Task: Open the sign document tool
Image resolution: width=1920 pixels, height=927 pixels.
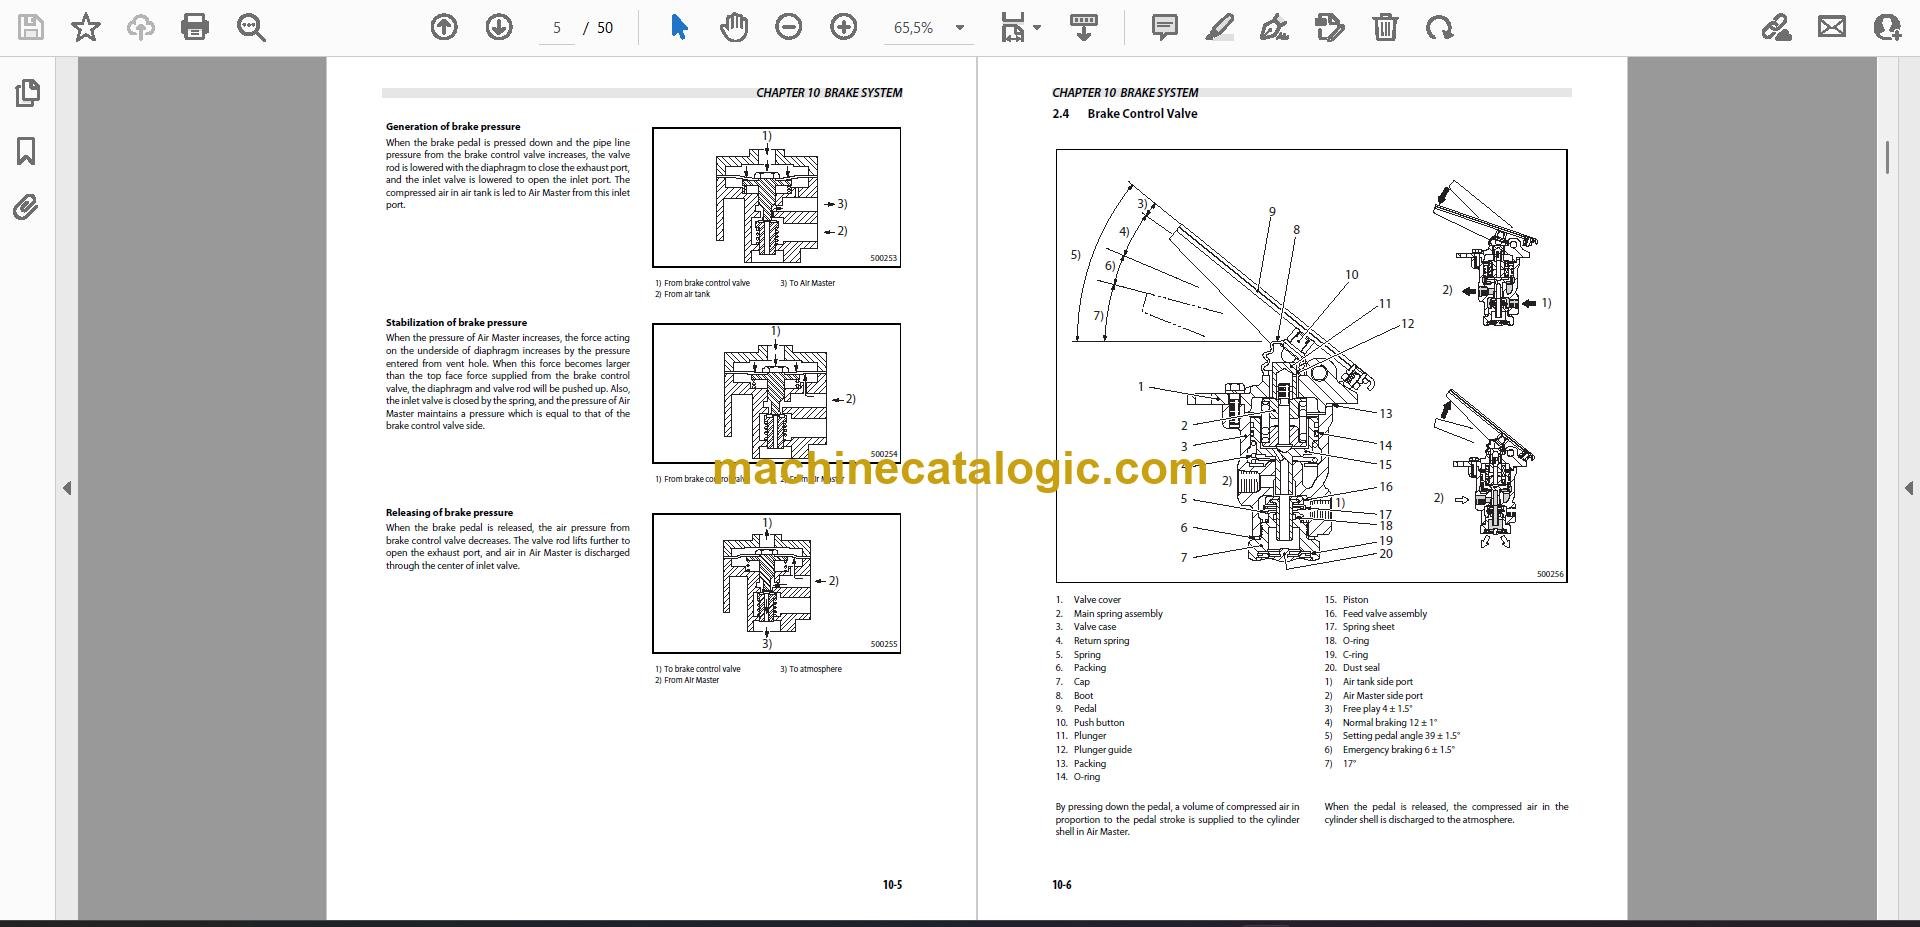Action: [1275, 27]
